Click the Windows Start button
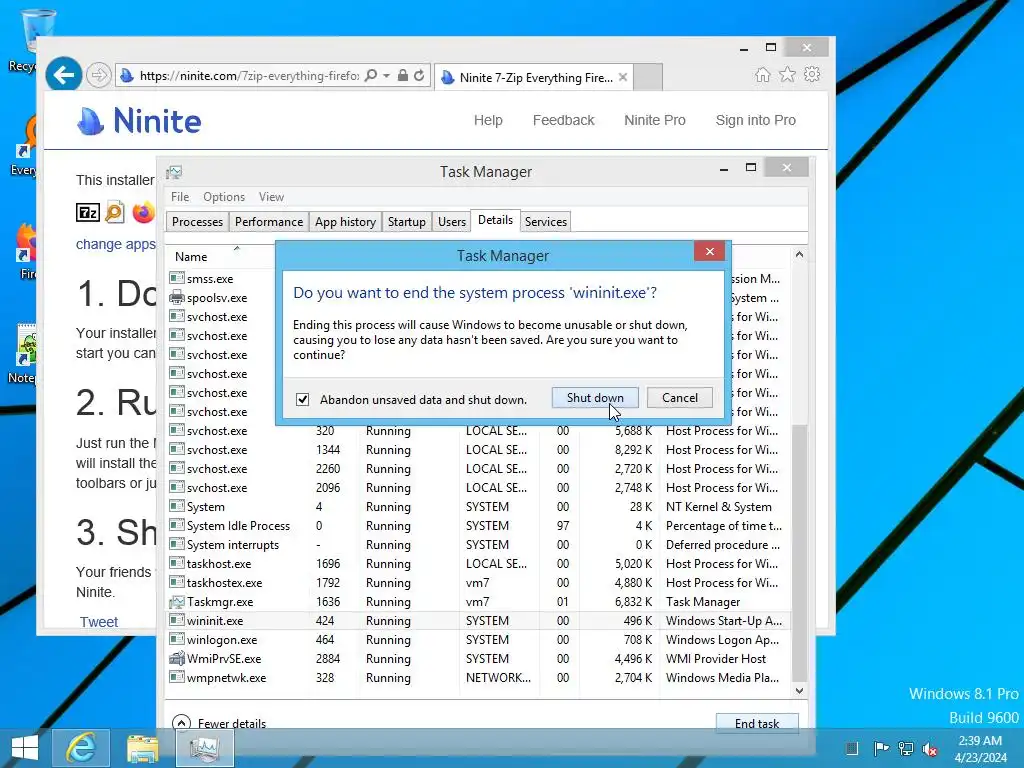1024x768 pixels. pos(25,748)
